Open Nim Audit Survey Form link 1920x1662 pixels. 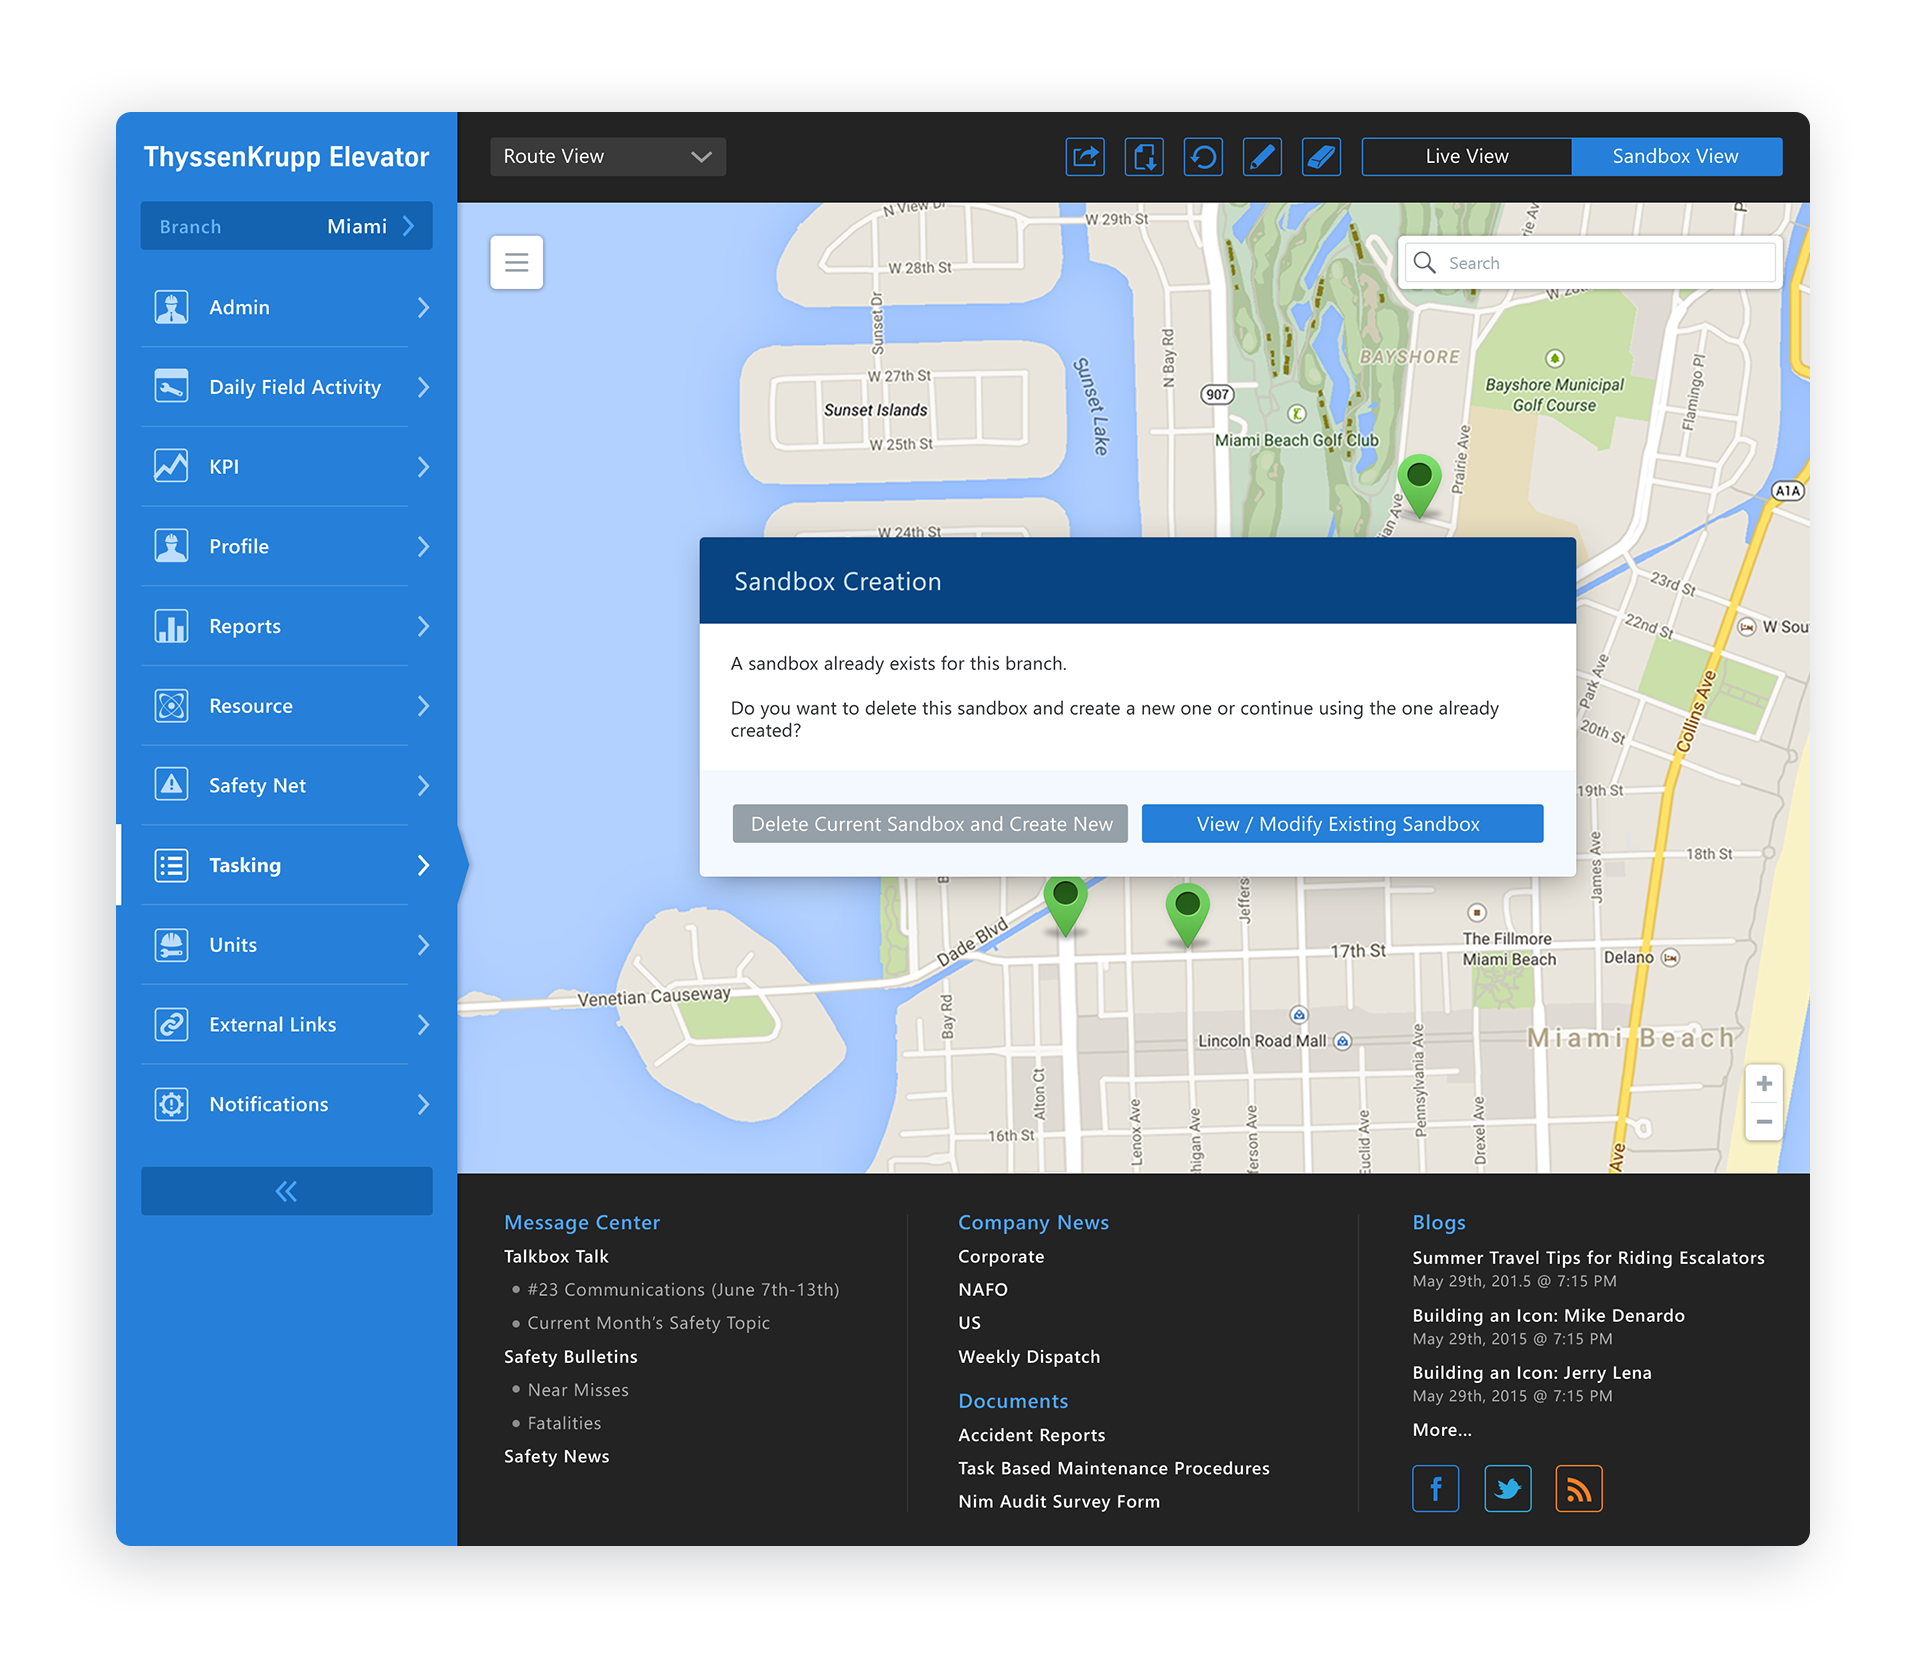tap(1059, 1501)
